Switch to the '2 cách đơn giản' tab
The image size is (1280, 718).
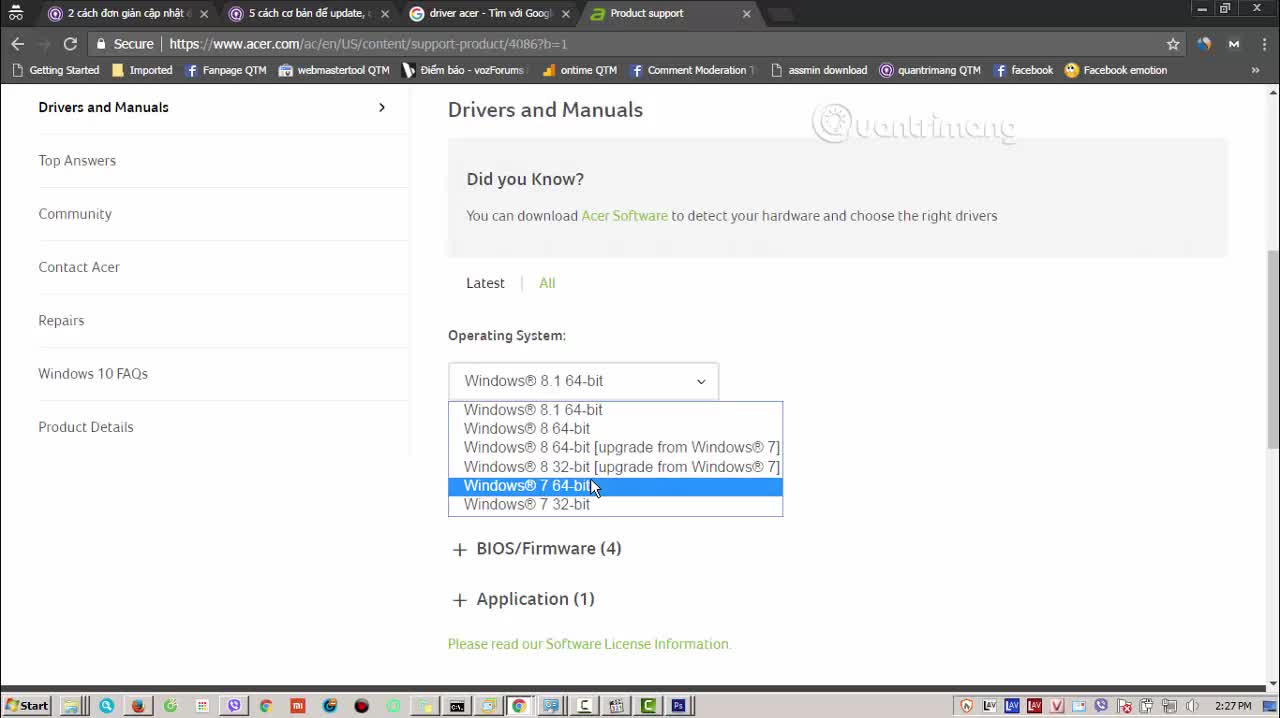coord(127,14)
